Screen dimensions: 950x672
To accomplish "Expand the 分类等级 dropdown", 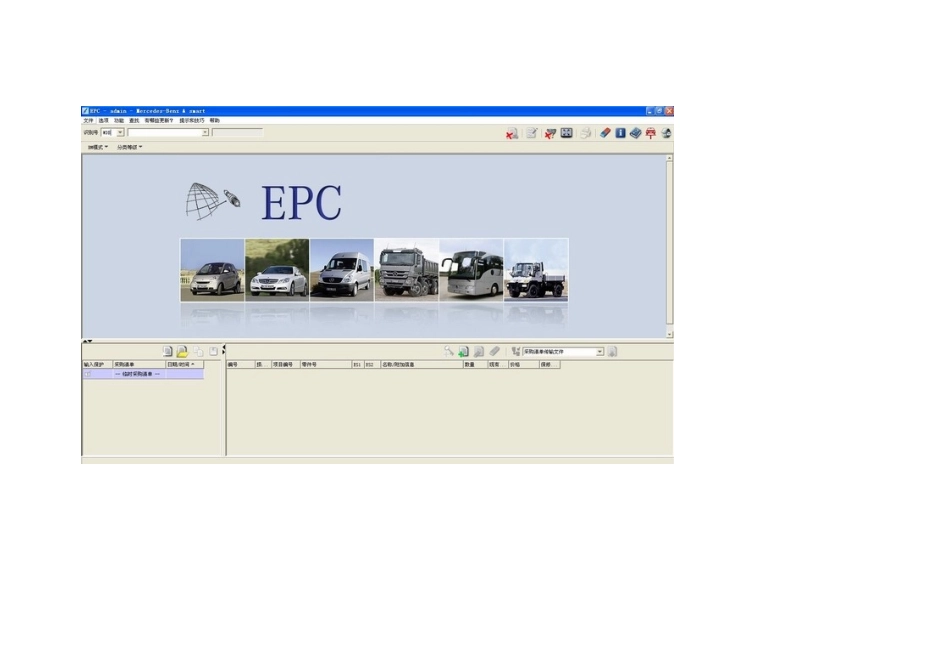I will click(x=129, y=147).
